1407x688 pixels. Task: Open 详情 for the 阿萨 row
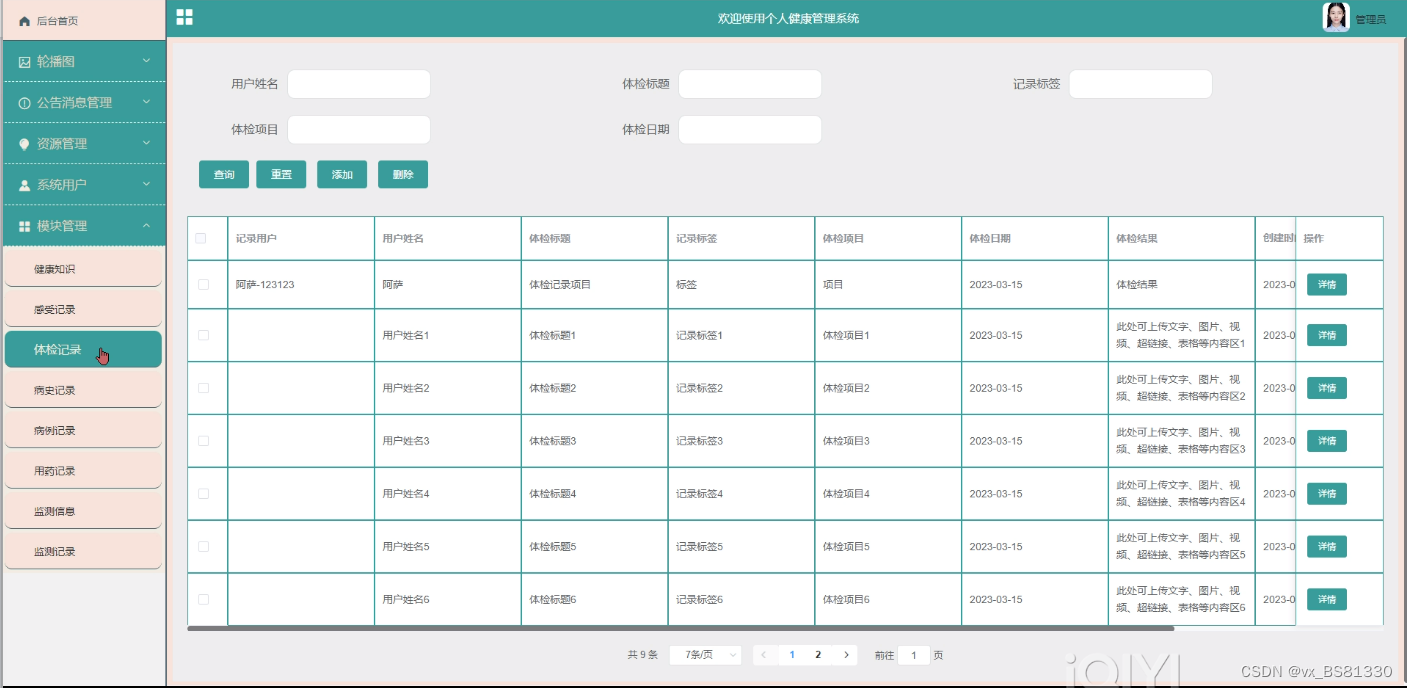pos(1327,285)
